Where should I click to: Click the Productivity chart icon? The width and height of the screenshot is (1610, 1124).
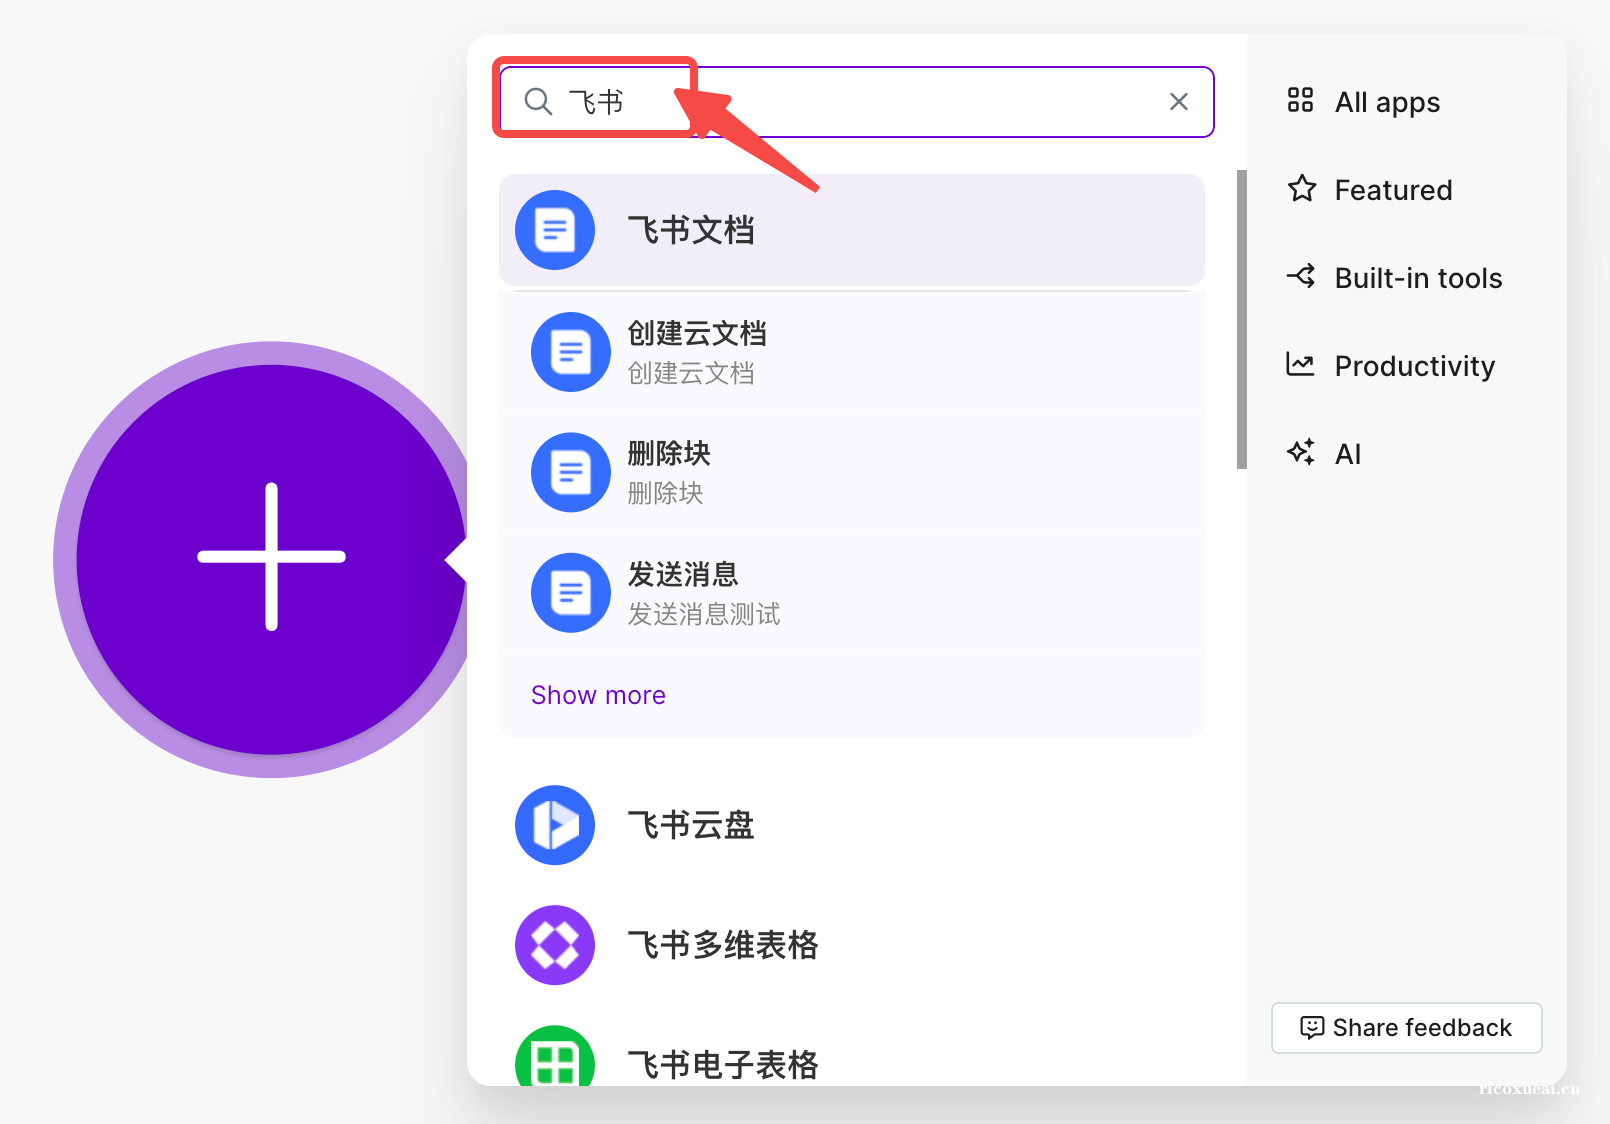(1300, 364)
